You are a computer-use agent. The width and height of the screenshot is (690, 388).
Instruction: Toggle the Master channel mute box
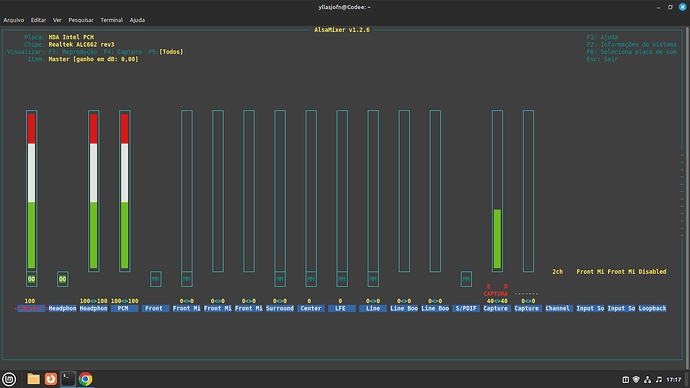pos(31,279)
